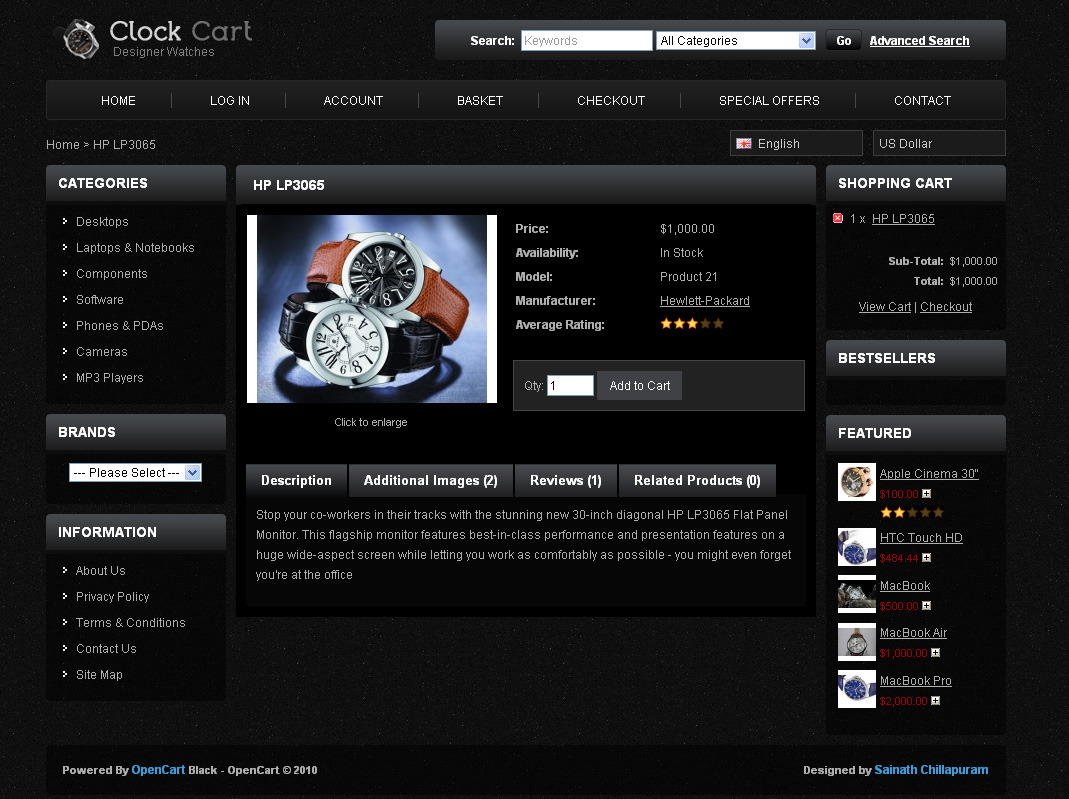Open the All Categories search dropdown
This screenshot has width=1069, height=799.
(x=735, y=41)
